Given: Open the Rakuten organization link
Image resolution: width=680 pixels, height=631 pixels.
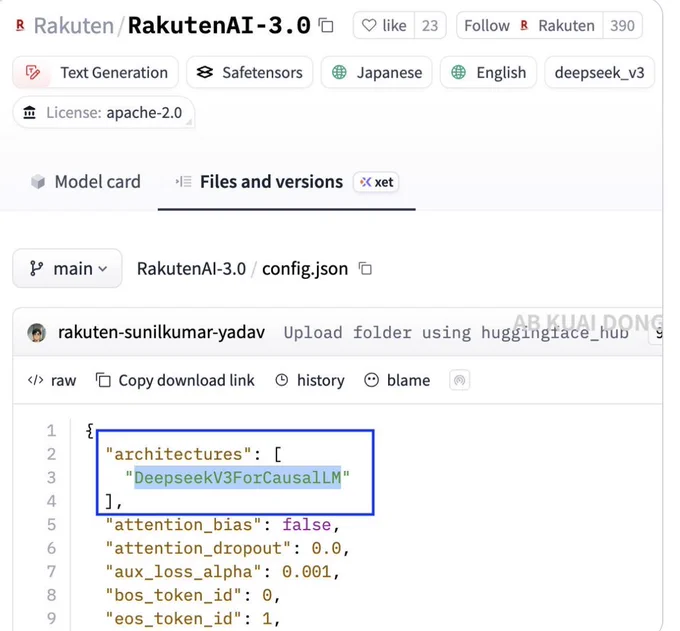Looking at the screenshot, I should (74, 26).
